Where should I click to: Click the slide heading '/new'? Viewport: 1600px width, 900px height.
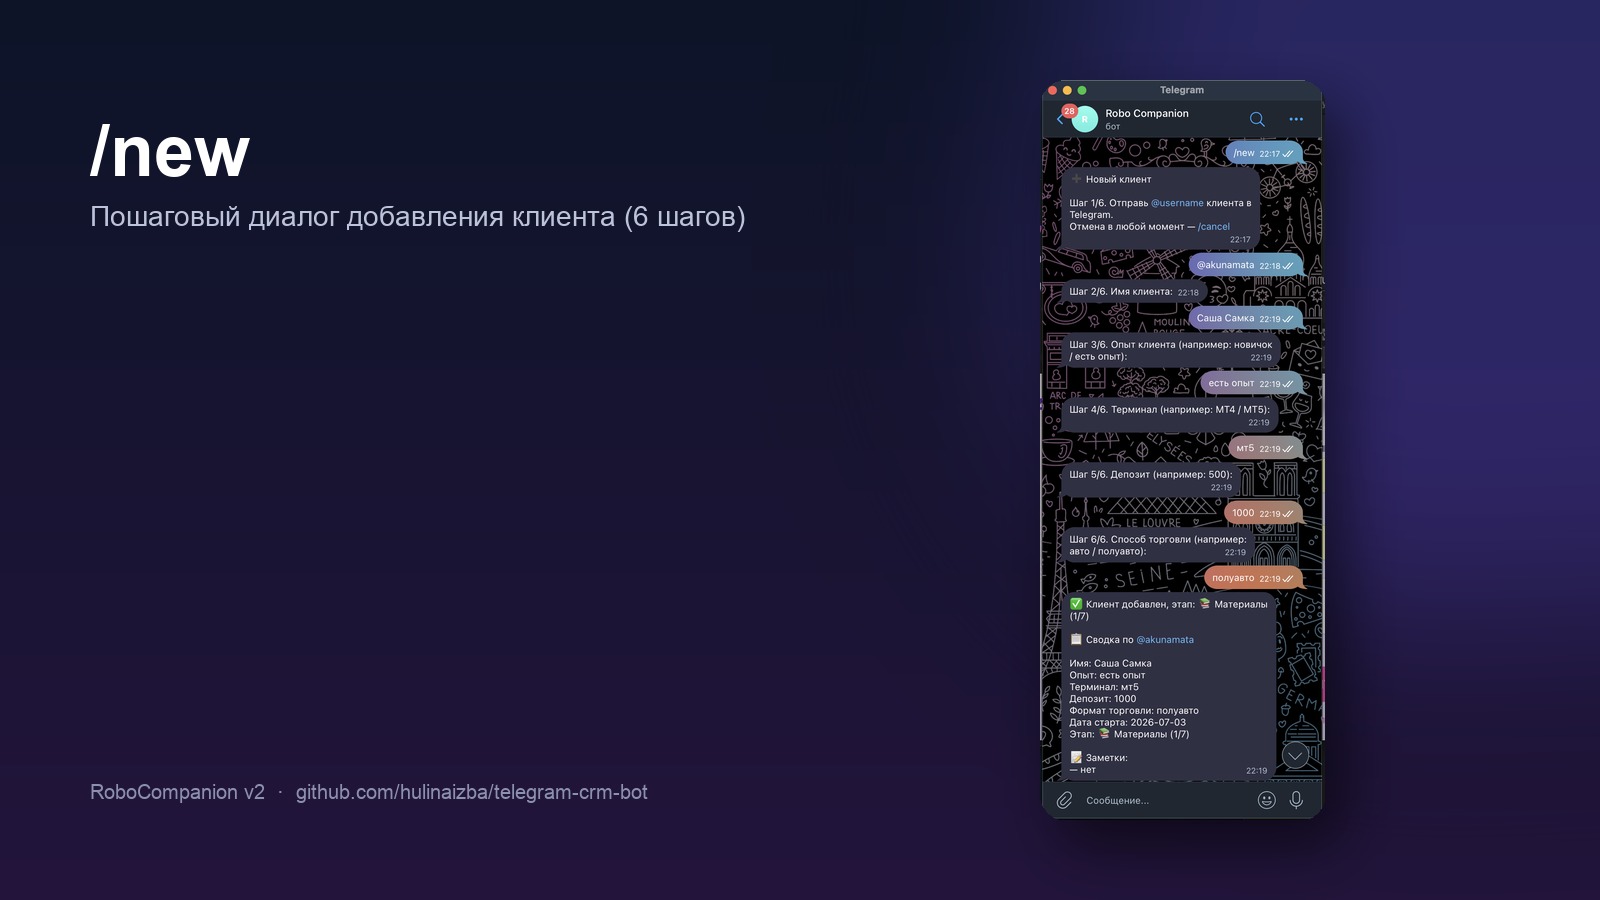pos(170,152)
